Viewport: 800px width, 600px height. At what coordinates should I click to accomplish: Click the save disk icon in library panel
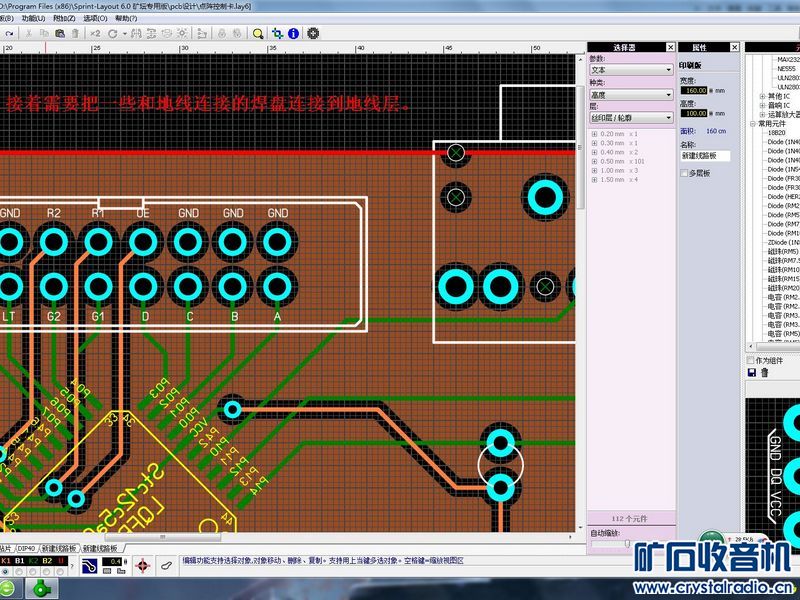[x=752, y=372]
